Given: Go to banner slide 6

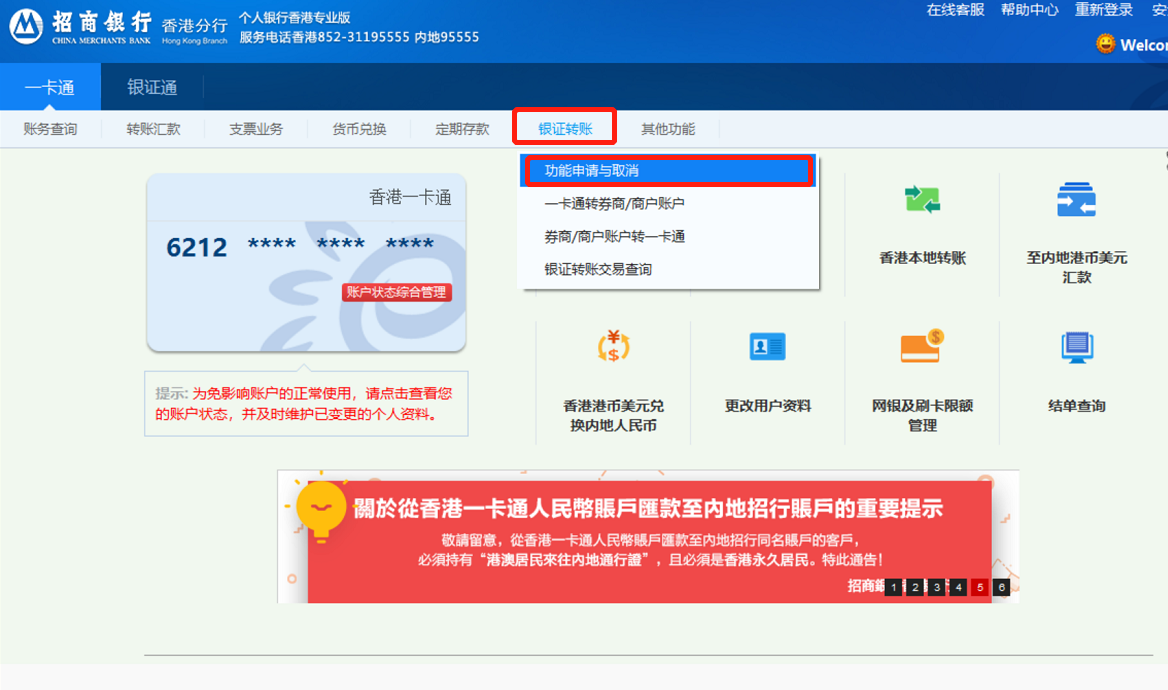Looking at the screenshot, I should [1001, 587].
